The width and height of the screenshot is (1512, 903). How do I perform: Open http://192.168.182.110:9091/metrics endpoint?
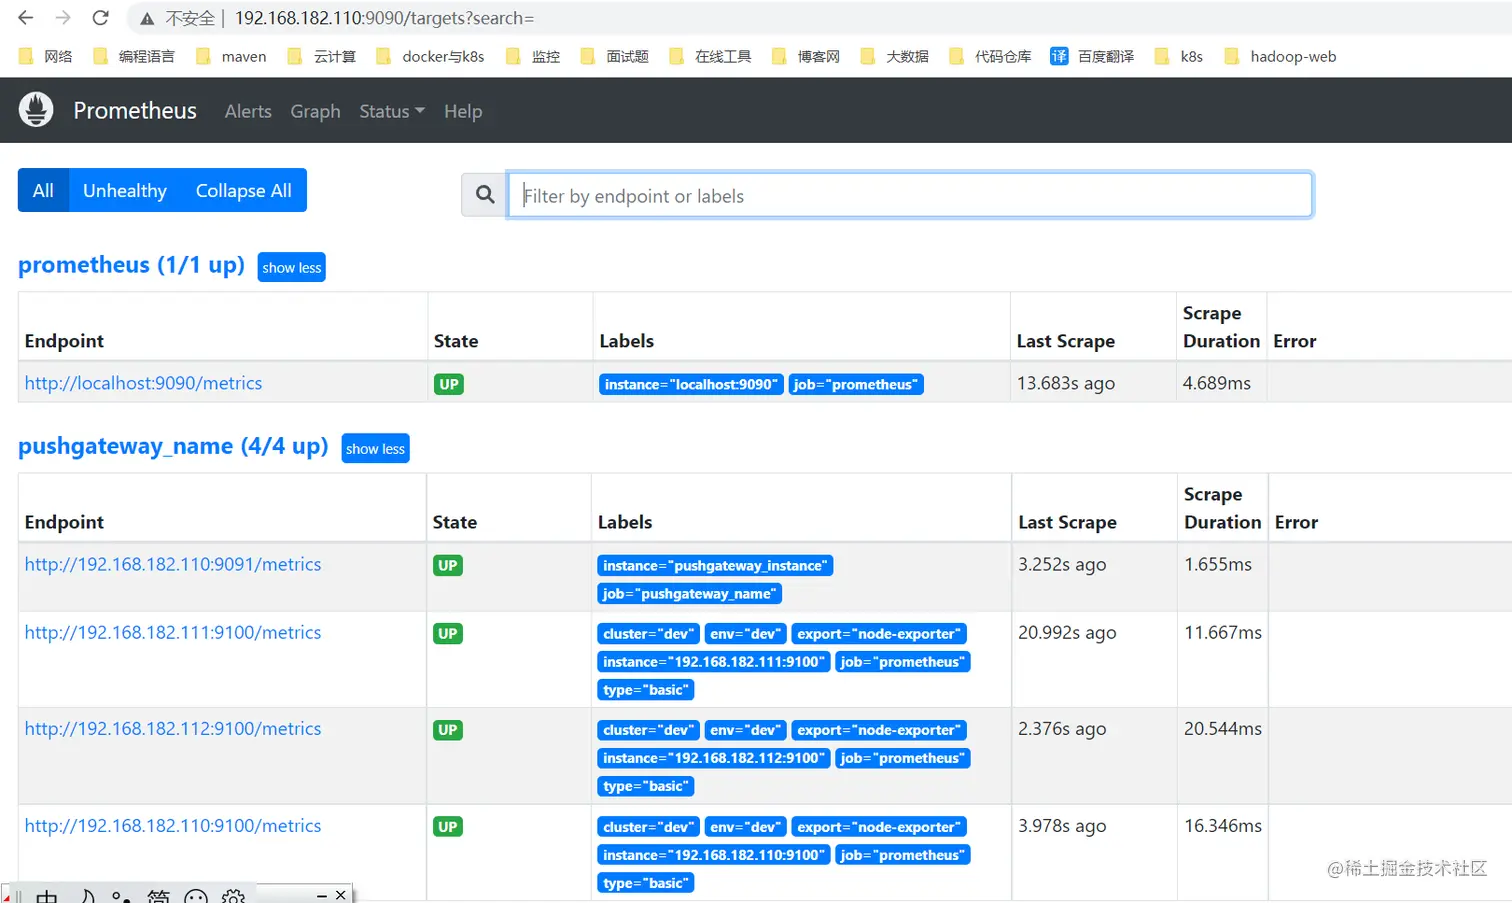pyautogui.click(x=173, y=564)
